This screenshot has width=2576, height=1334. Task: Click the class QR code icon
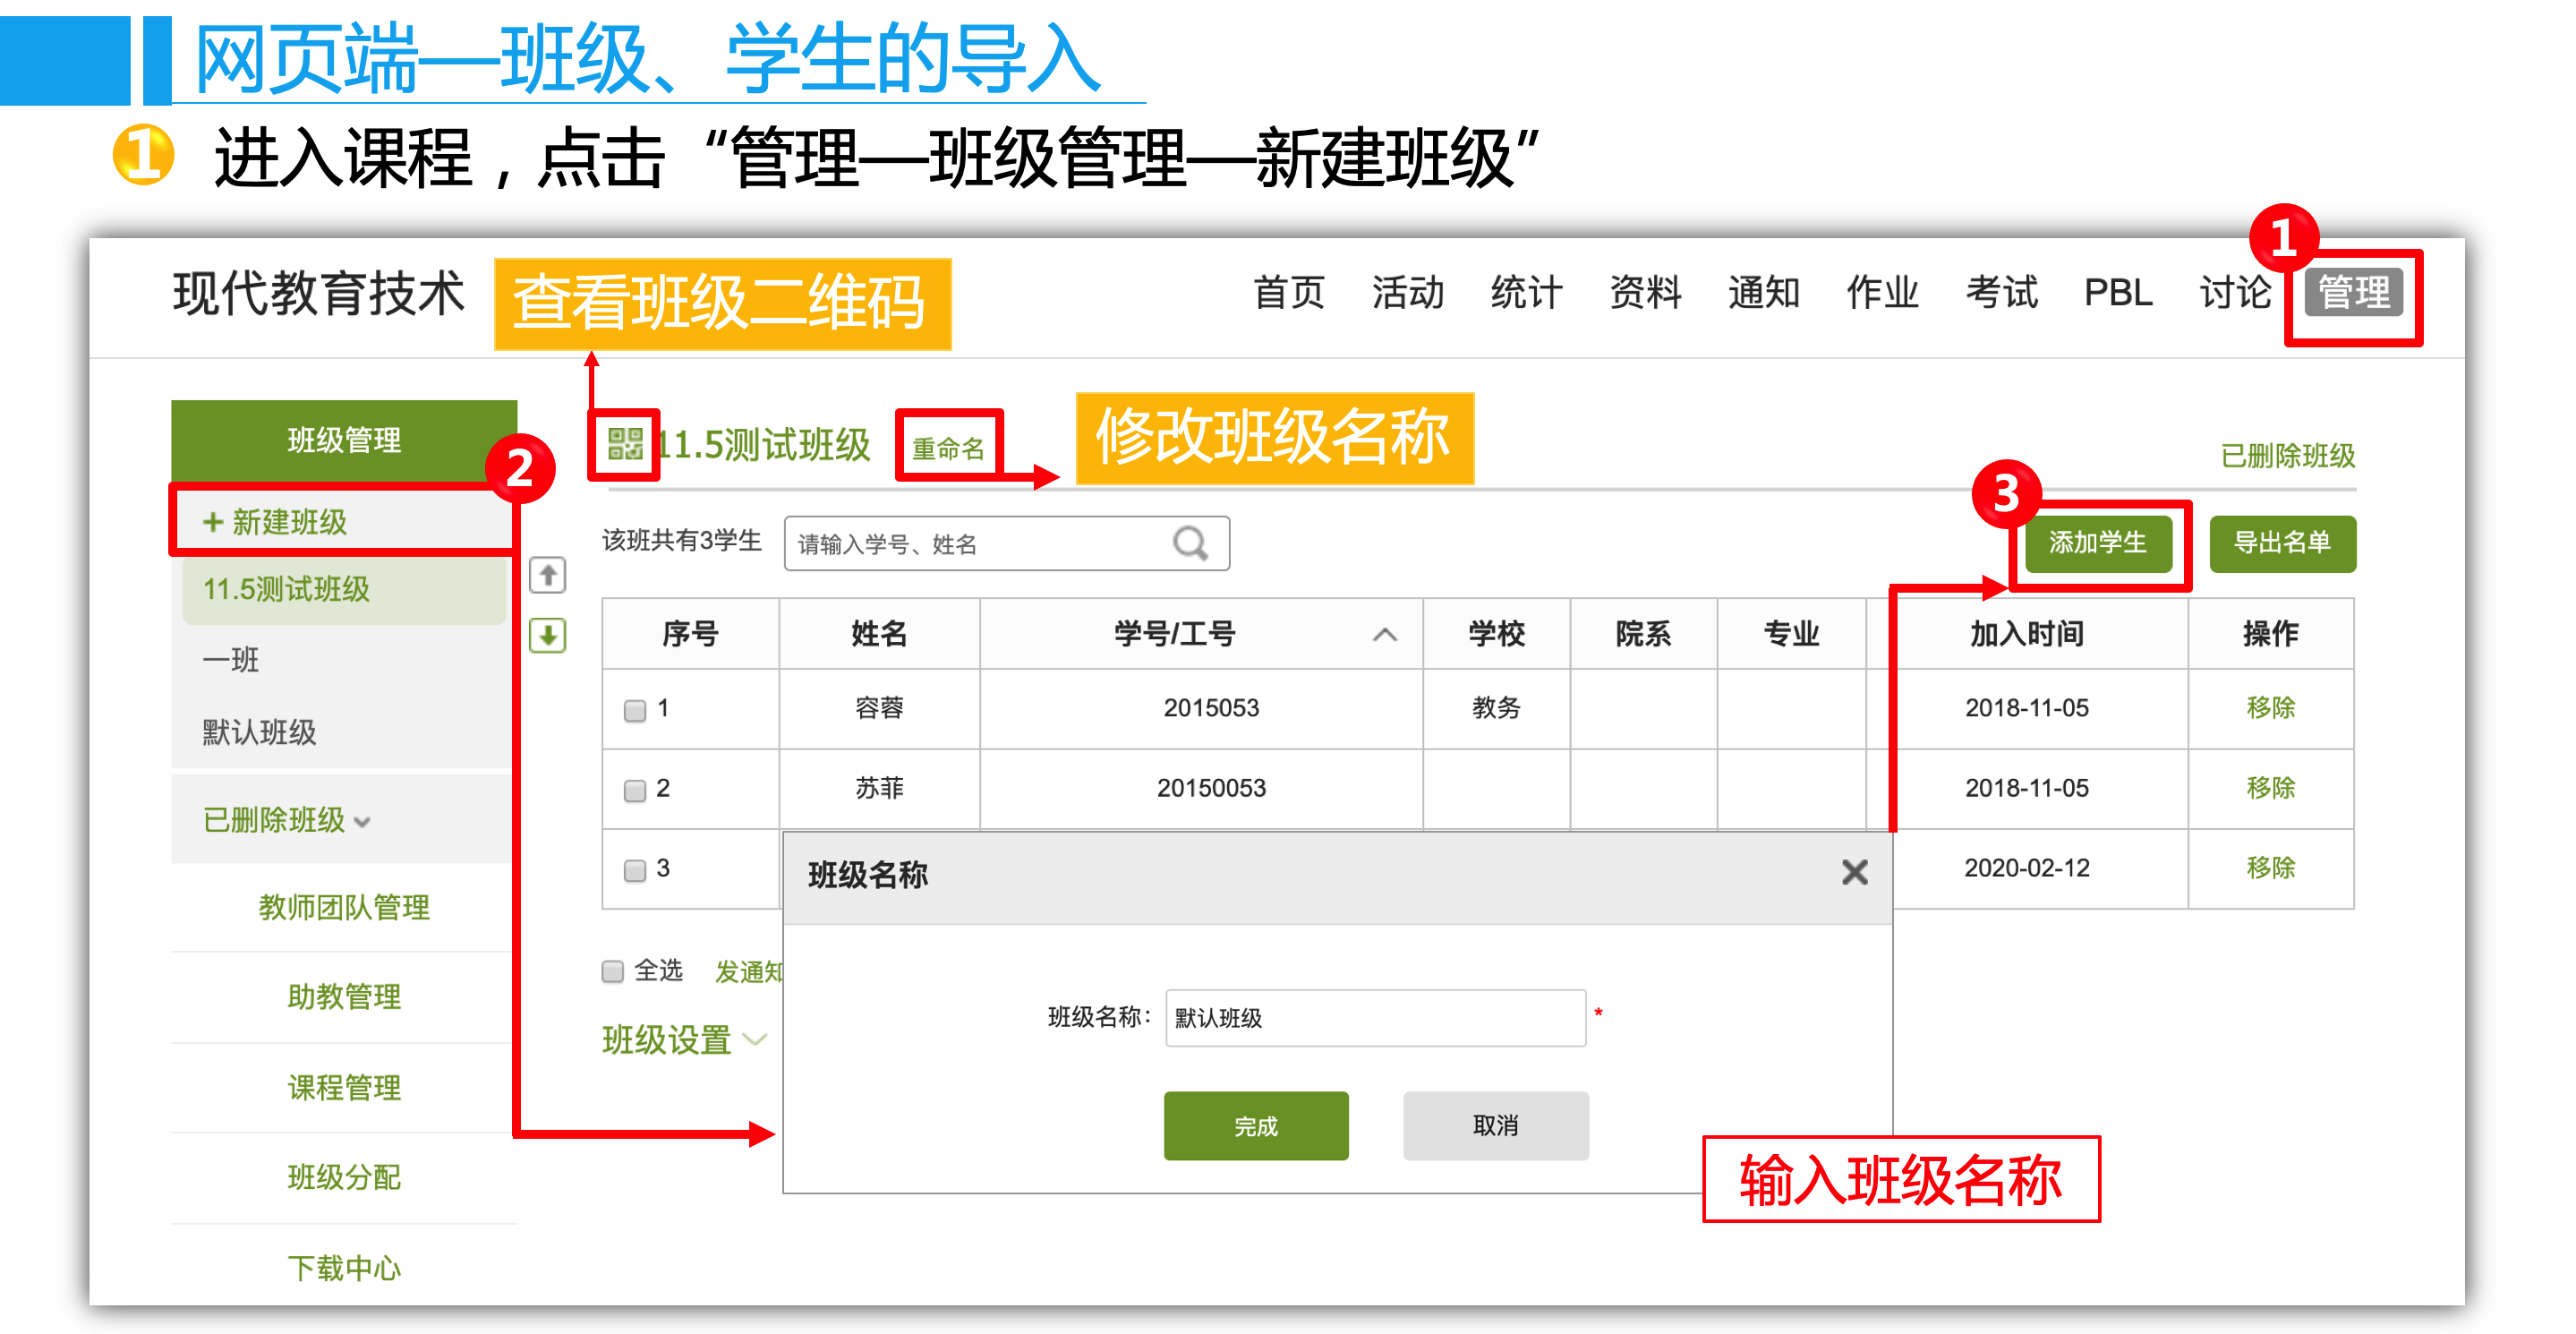click(x=625, y=443)
